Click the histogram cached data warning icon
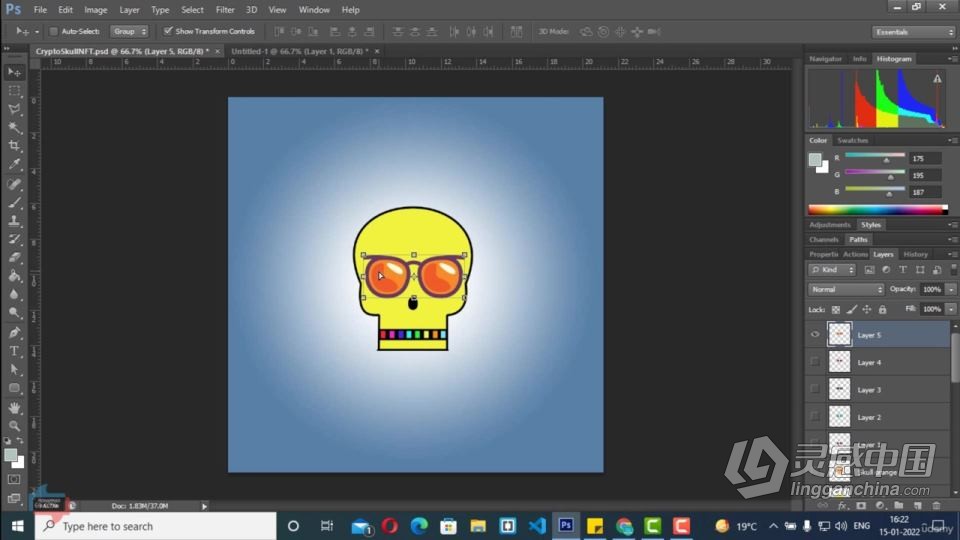This screenshot has height=540, width=960. 937,79
